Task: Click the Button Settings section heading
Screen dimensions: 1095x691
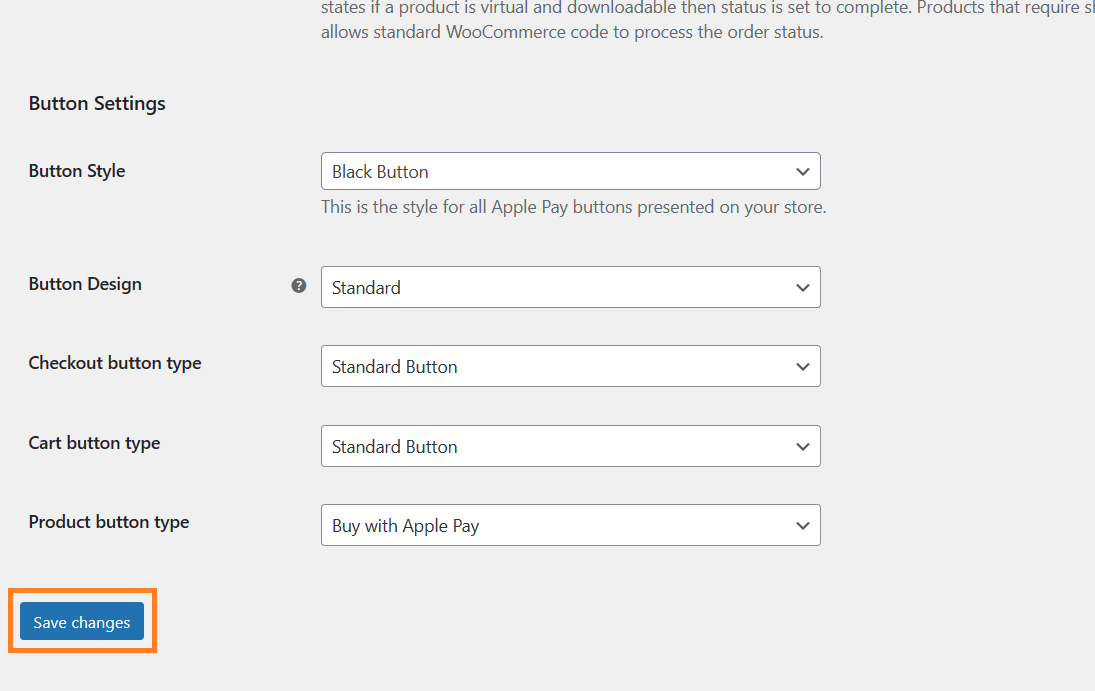Action: 97,103
